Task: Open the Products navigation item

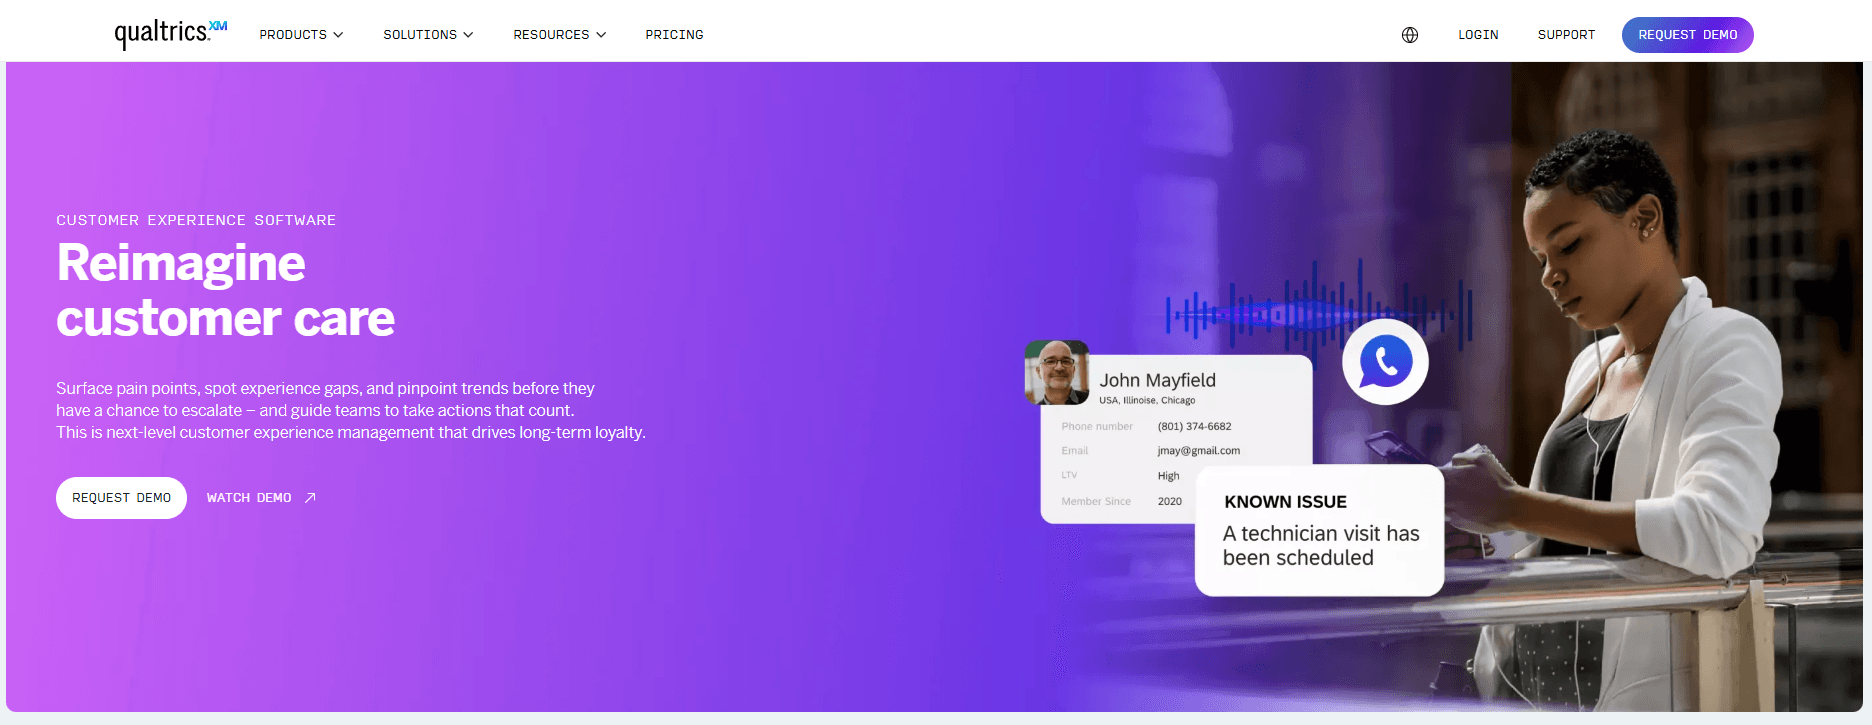Action: [x=301, y=35]
